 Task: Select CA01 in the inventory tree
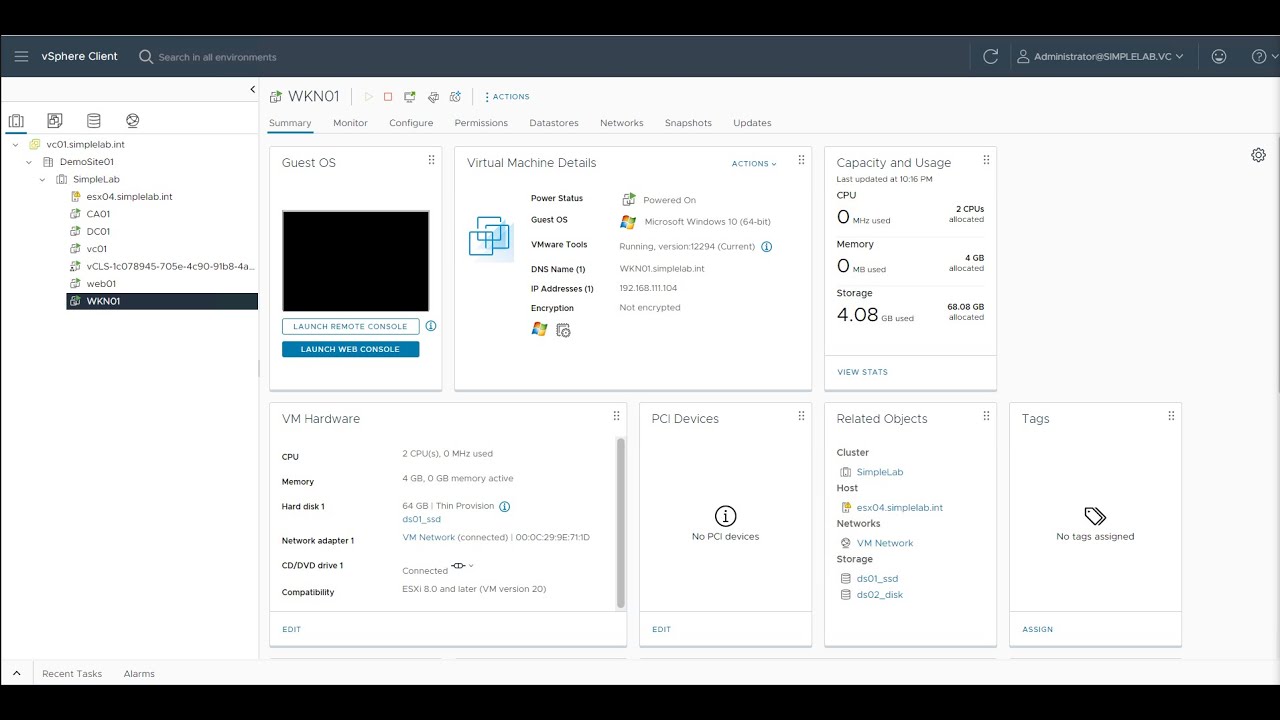click(x=98, y=214)
